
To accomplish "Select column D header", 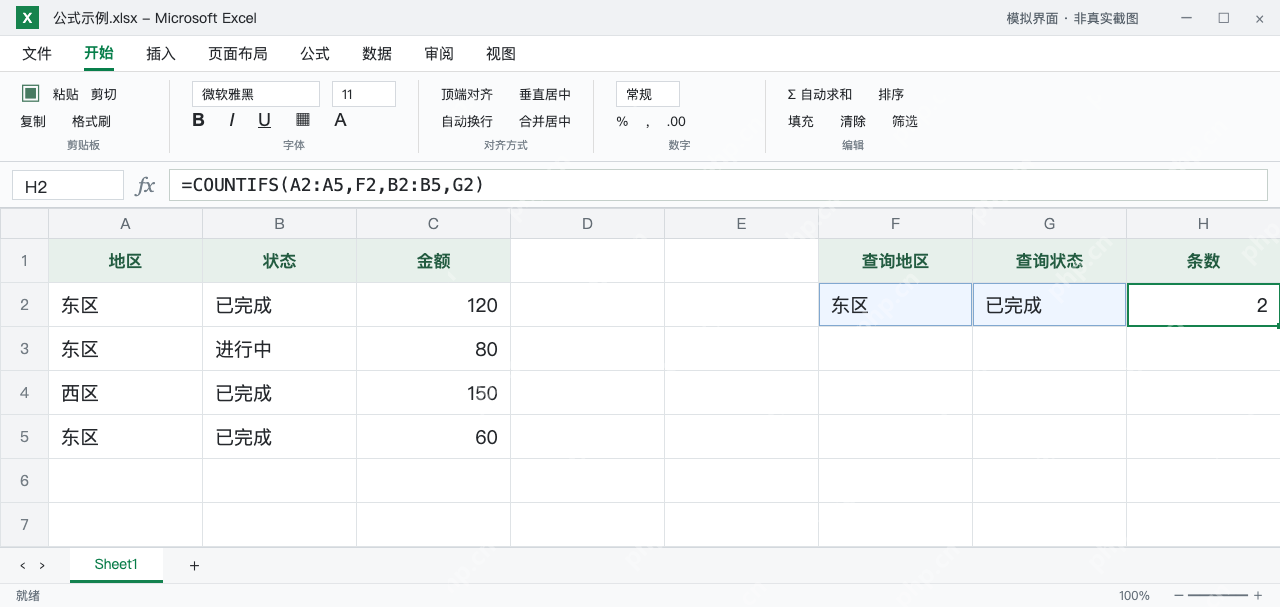I will pos(588,224).
